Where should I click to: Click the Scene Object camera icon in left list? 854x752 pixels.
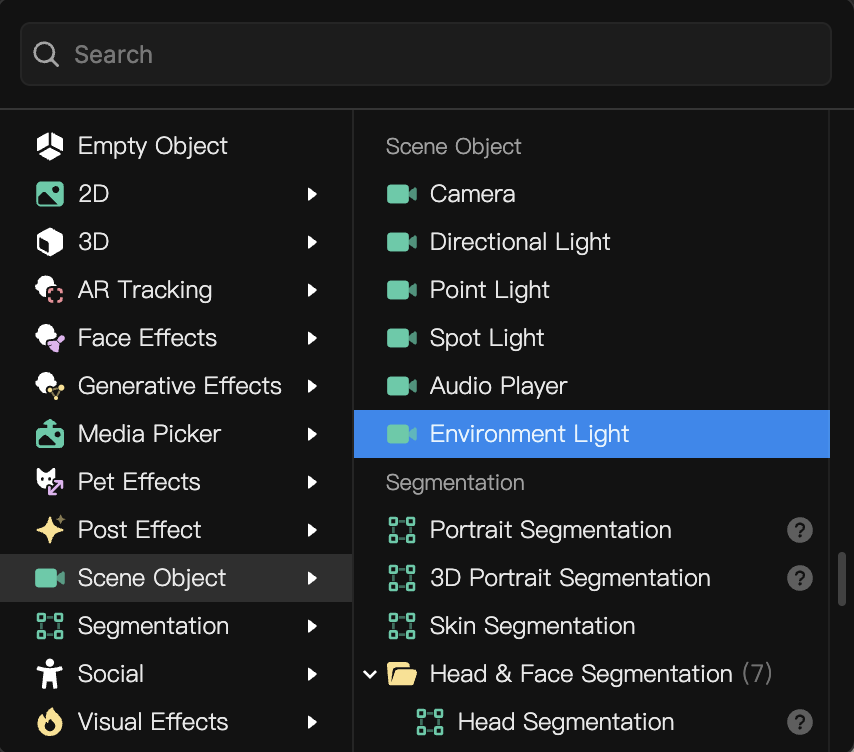pos(50,578)
